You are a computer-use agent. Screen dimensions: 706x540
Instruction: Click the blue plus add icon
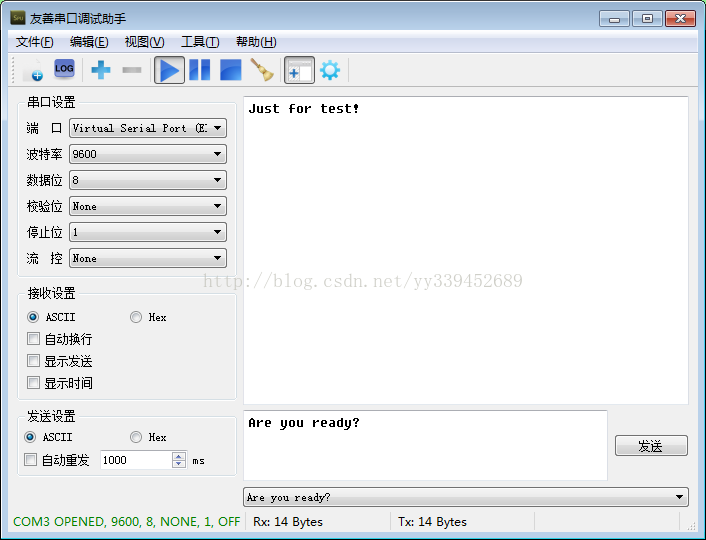[x=101, y=70]
